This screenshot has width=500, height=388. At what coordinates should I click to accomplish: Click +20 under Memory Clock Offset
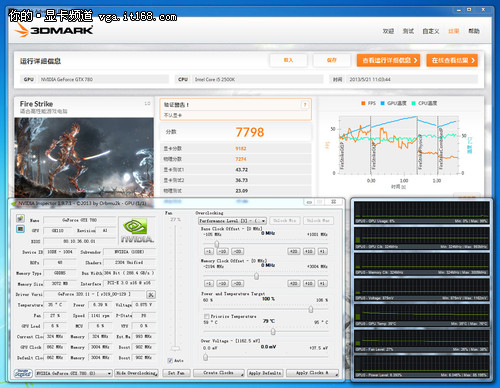(x=294, y=283)
